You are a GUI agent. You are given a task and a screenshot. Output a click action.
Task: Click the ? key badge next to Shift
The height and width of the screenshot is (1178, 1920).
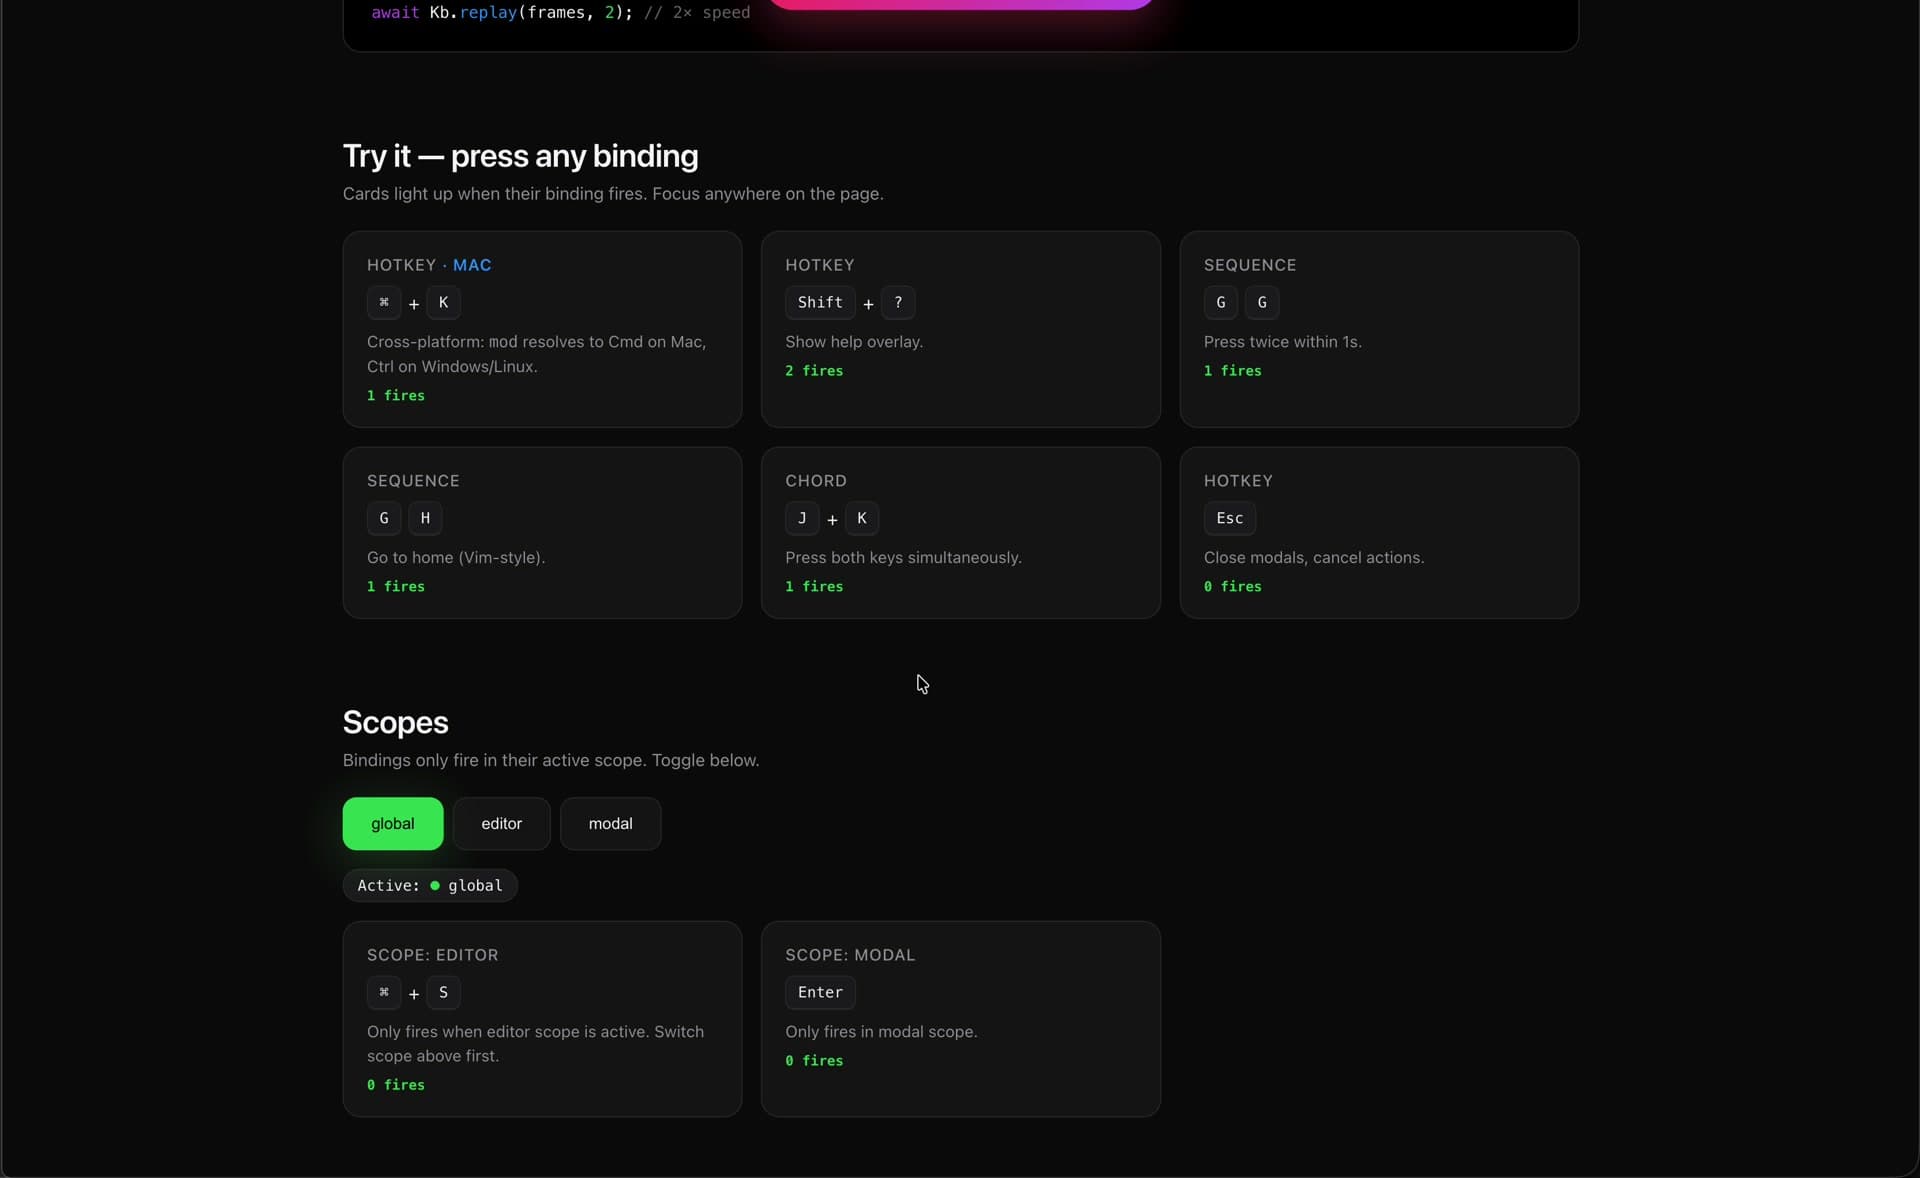coord(898,303)
